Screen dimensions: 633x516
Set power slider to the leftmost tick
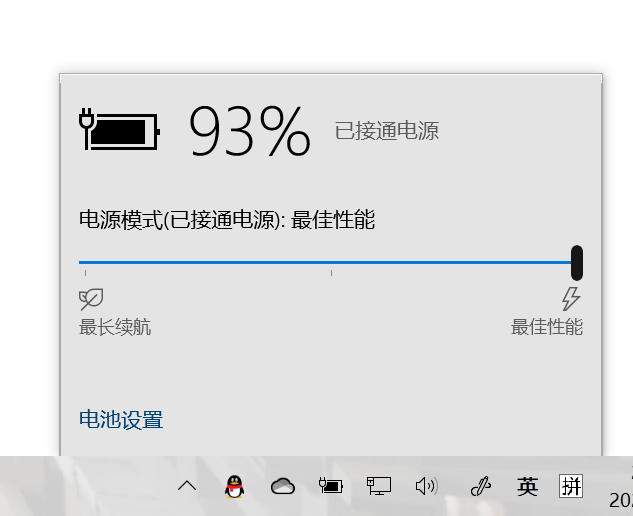pyautogui.click(x=85, y=263)
